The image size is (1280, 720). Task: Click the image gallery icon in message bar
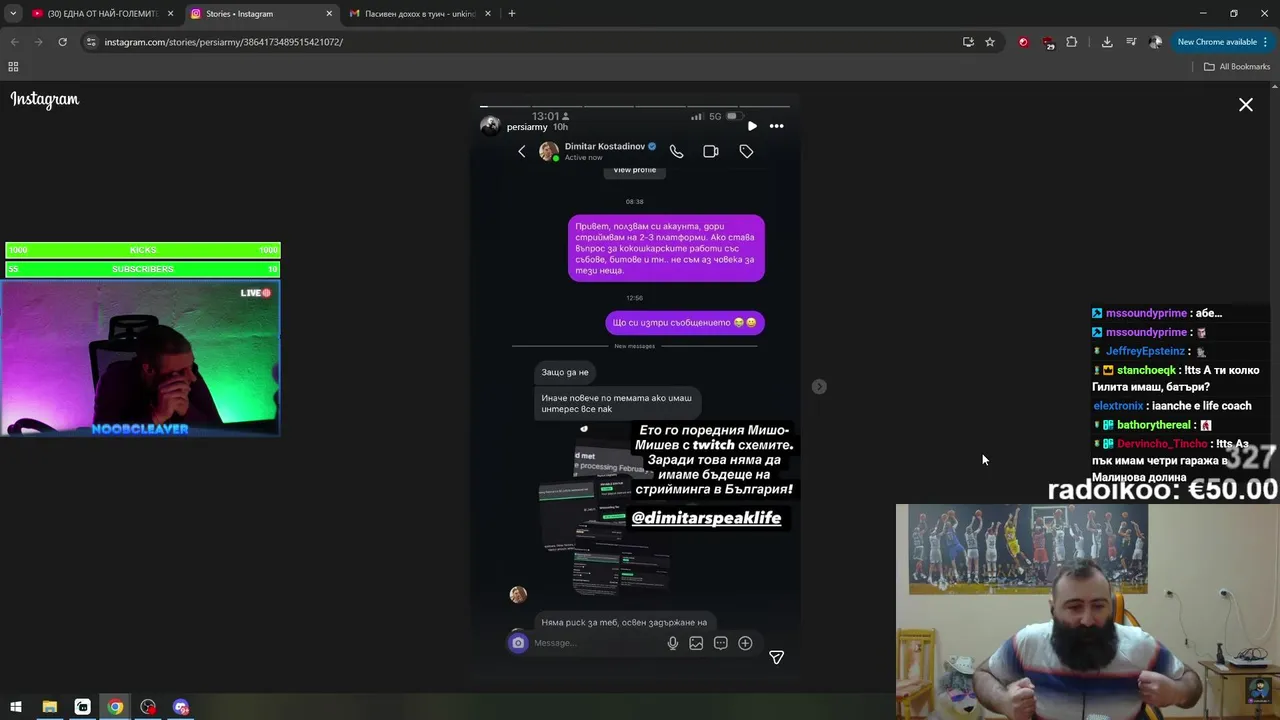coord(696,643)
